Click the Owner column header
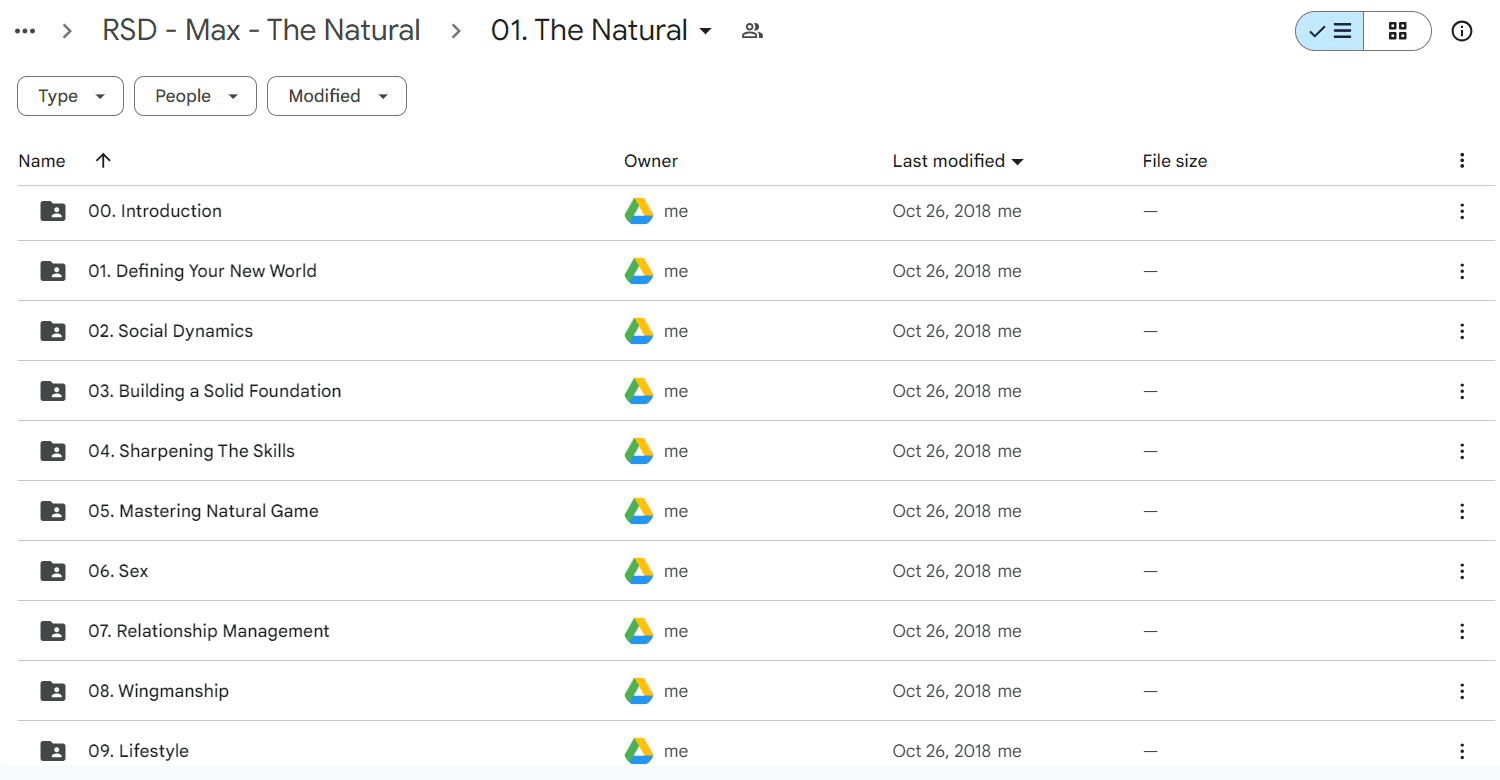This screenshot has width=1500, height=780. pos(651,161)
